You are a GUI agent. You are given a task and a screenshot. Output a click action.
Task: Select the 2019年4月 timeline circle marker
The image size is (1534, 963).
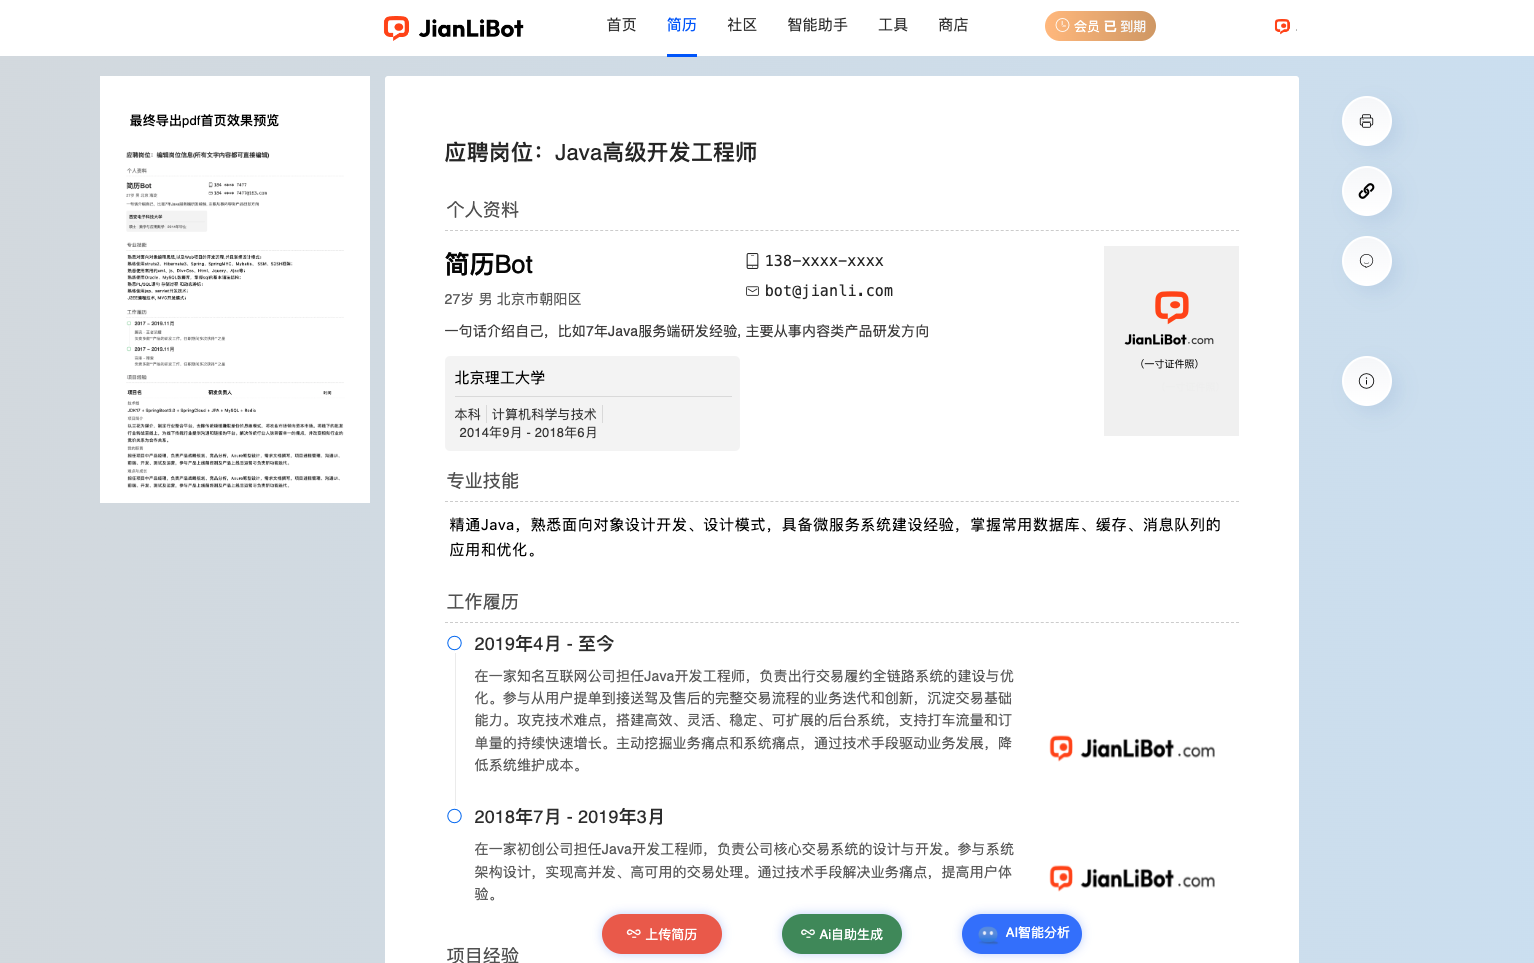(x=454, y=643)
